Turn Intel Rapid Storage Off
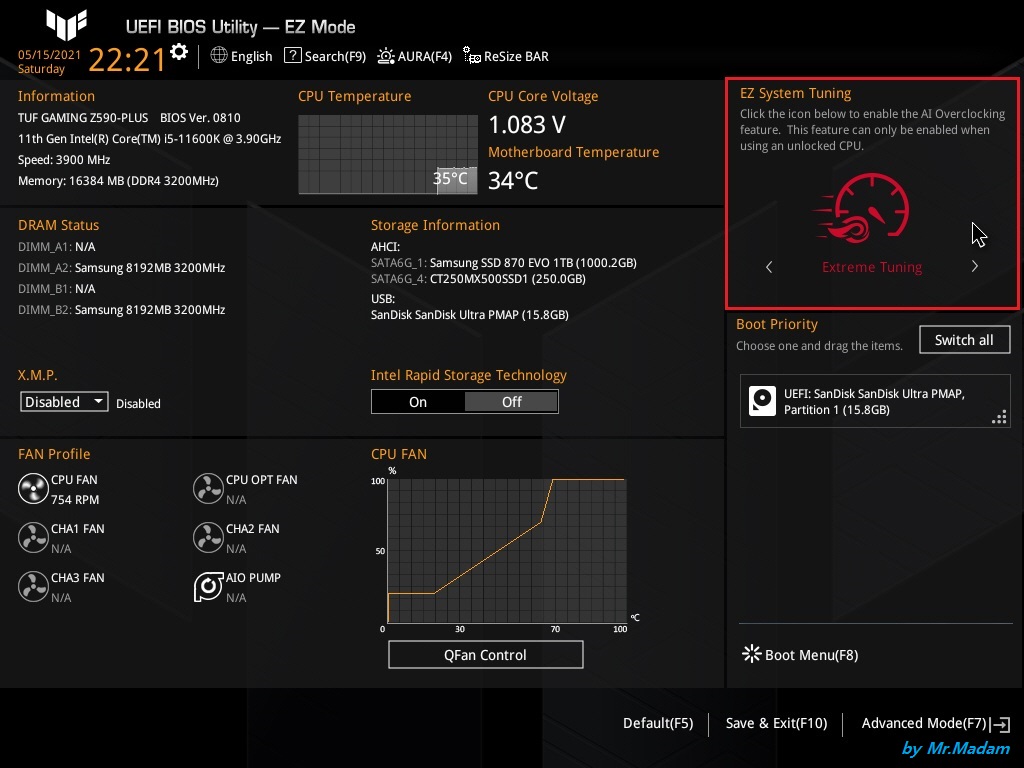The width and height of the screenshot is (1024, 768). point(511,402)
